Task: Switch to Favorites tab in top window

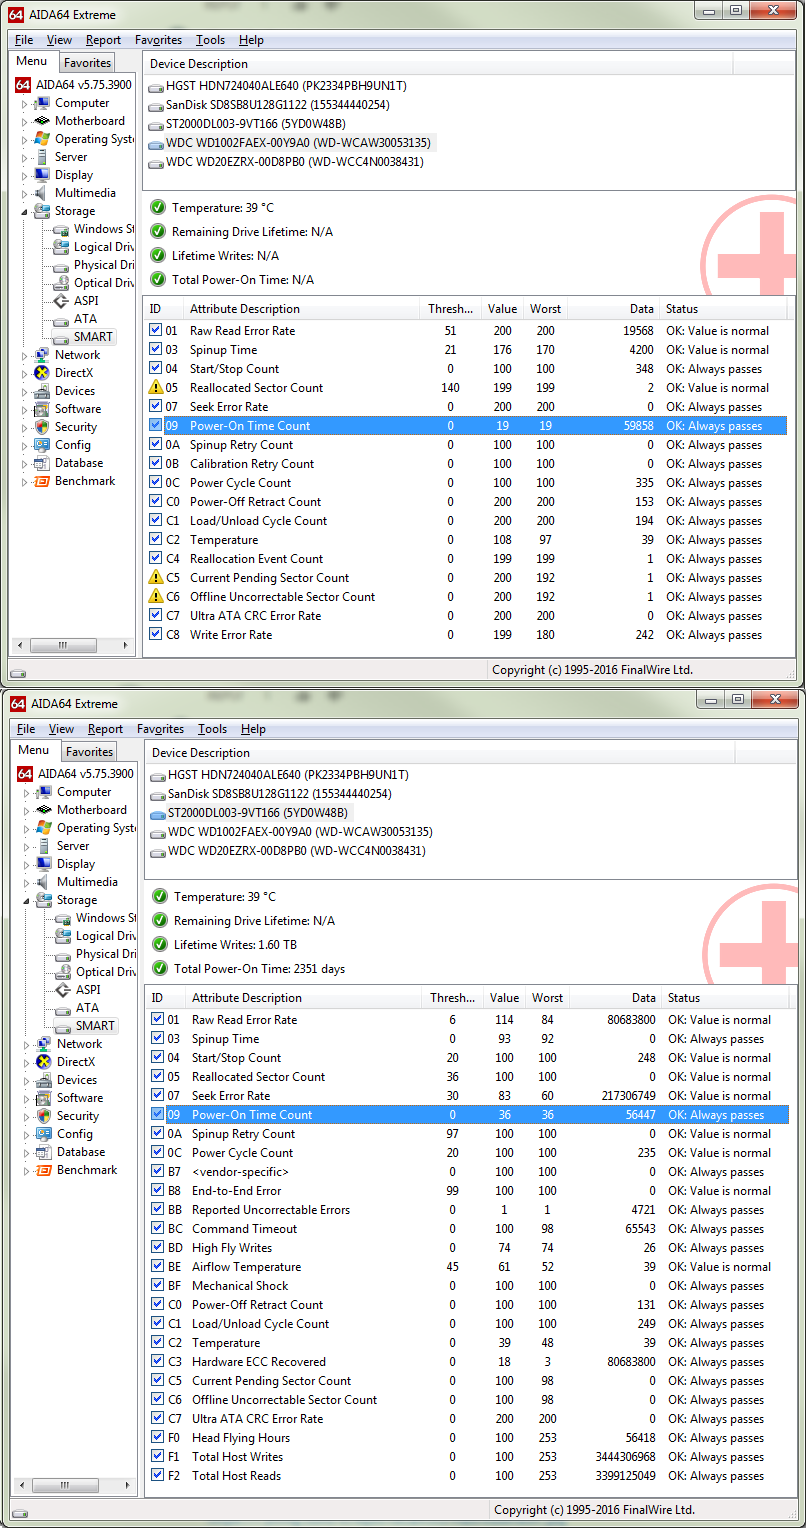Action: pos(87,63)
